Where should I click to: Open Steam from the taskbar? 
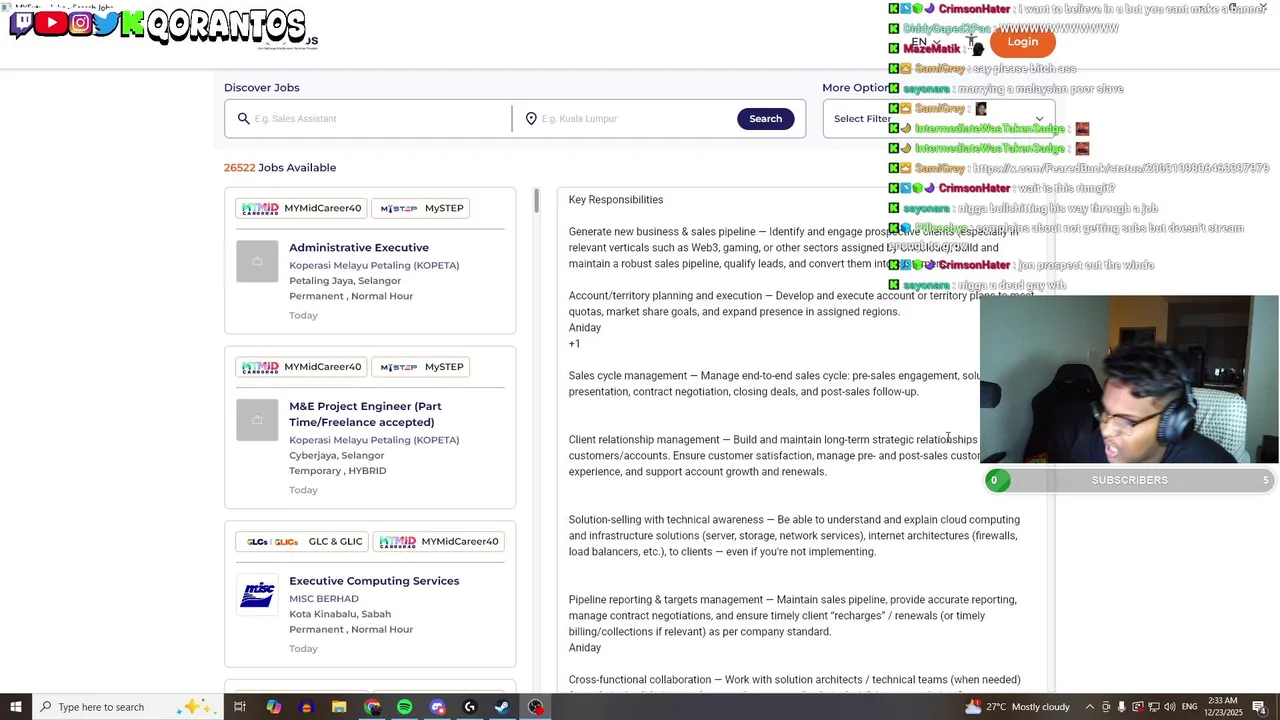(502, 707)
